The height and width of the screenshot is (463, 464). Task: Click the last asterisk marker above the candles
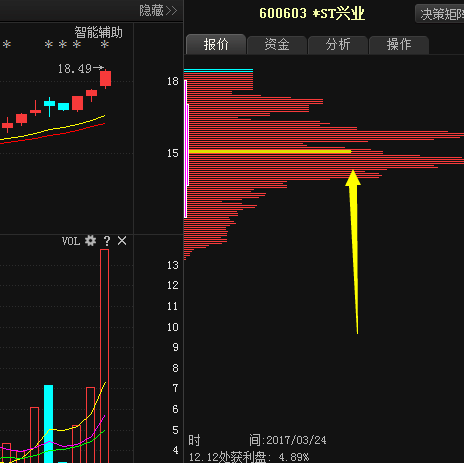pos(105,44)
